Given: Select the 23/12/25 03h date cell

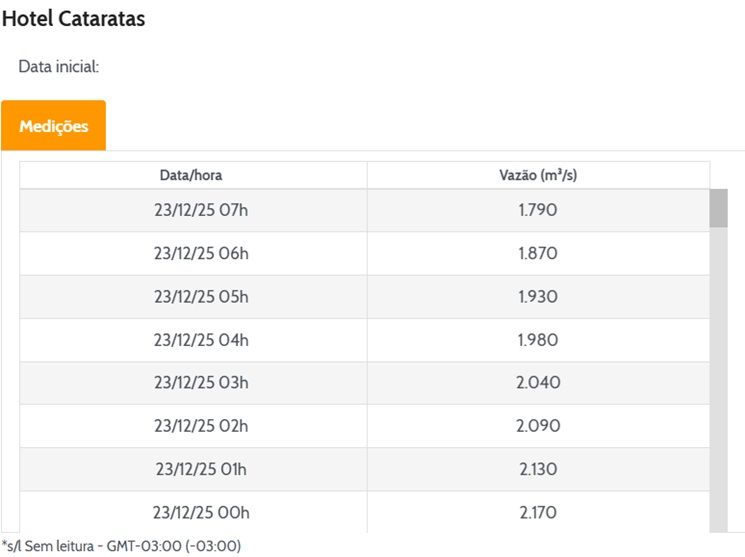Looking at the screenshot, I should (x=201, y=383).
